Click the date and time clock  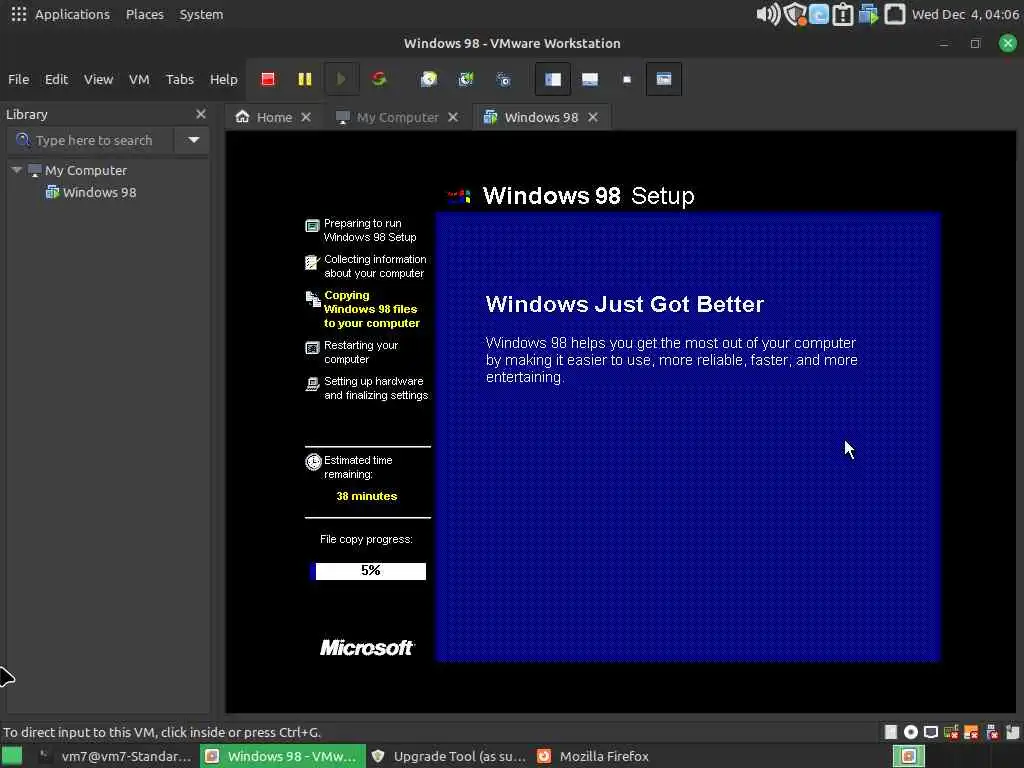(x=965, y=14)
